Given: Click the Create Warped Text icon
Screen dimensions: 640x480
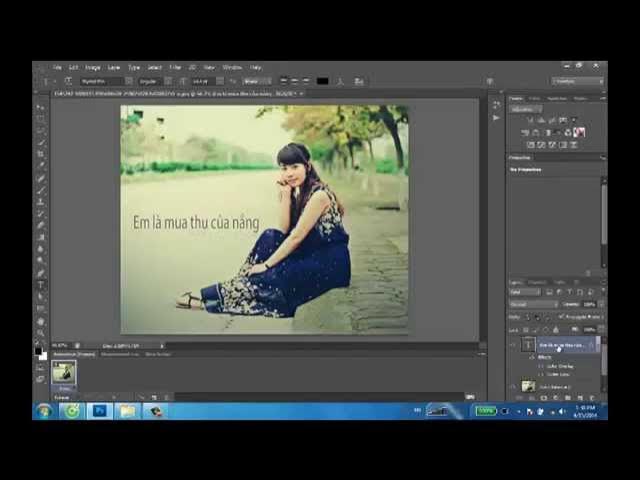Looking at the screenshot, I should tap(340, 81).
